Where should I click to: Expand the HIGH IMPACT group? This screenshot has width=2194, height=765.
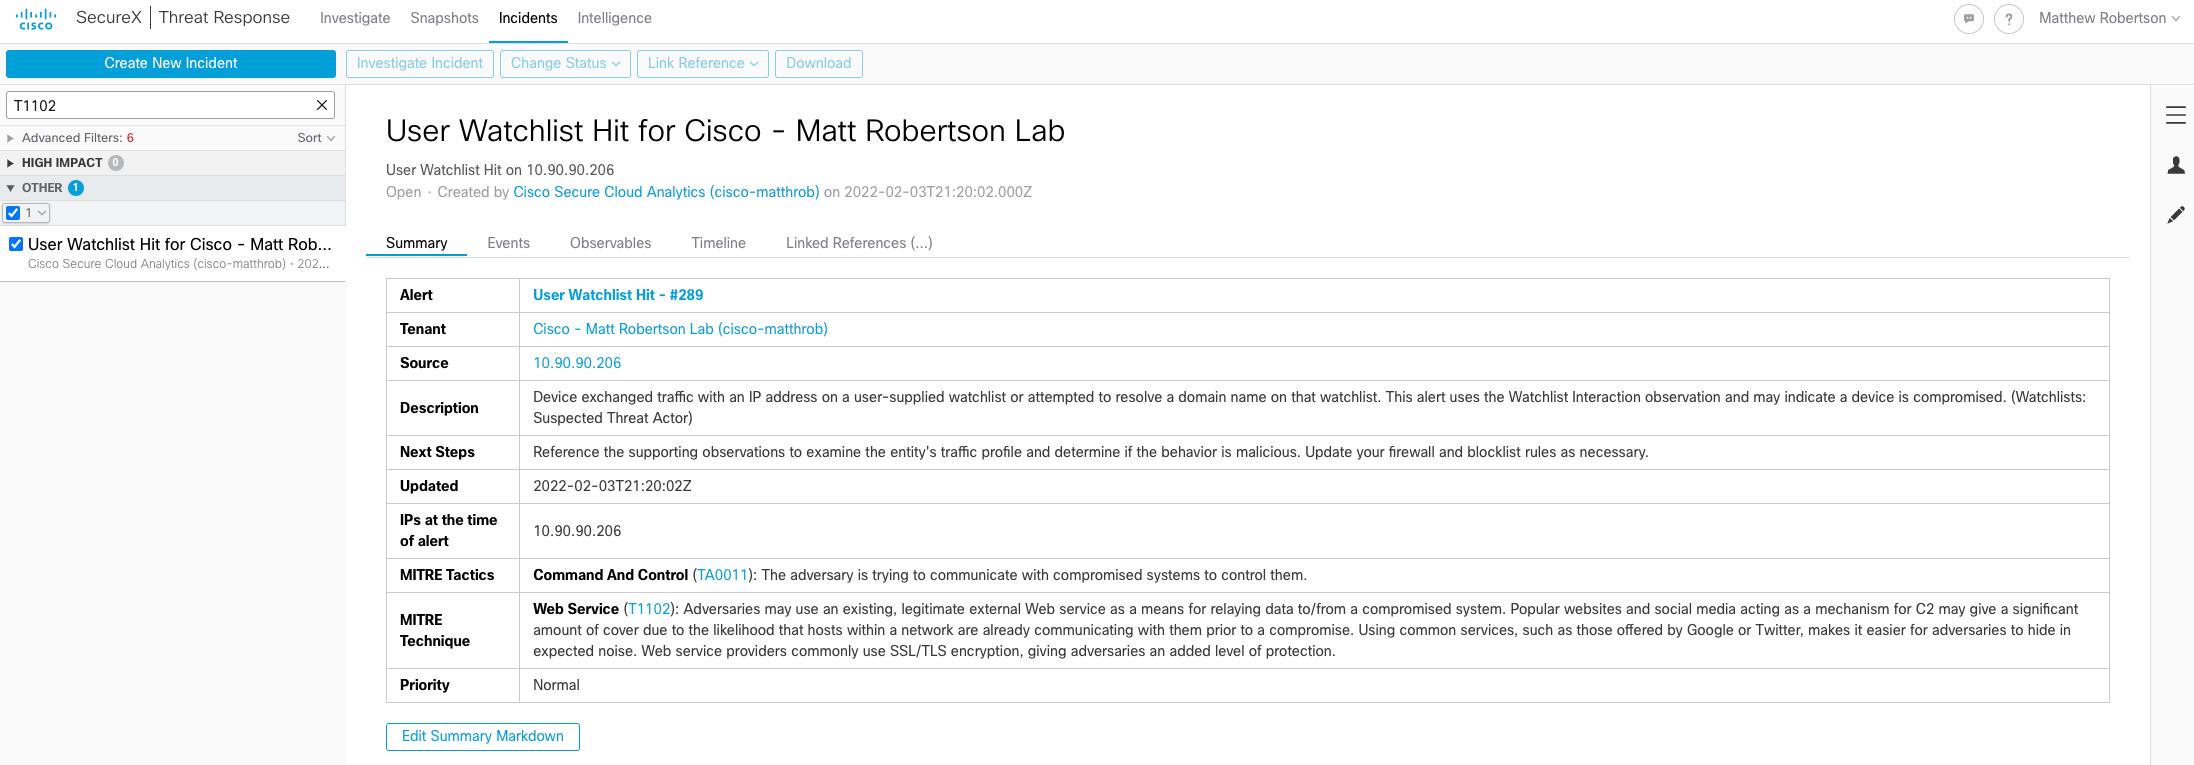point(11,163)
